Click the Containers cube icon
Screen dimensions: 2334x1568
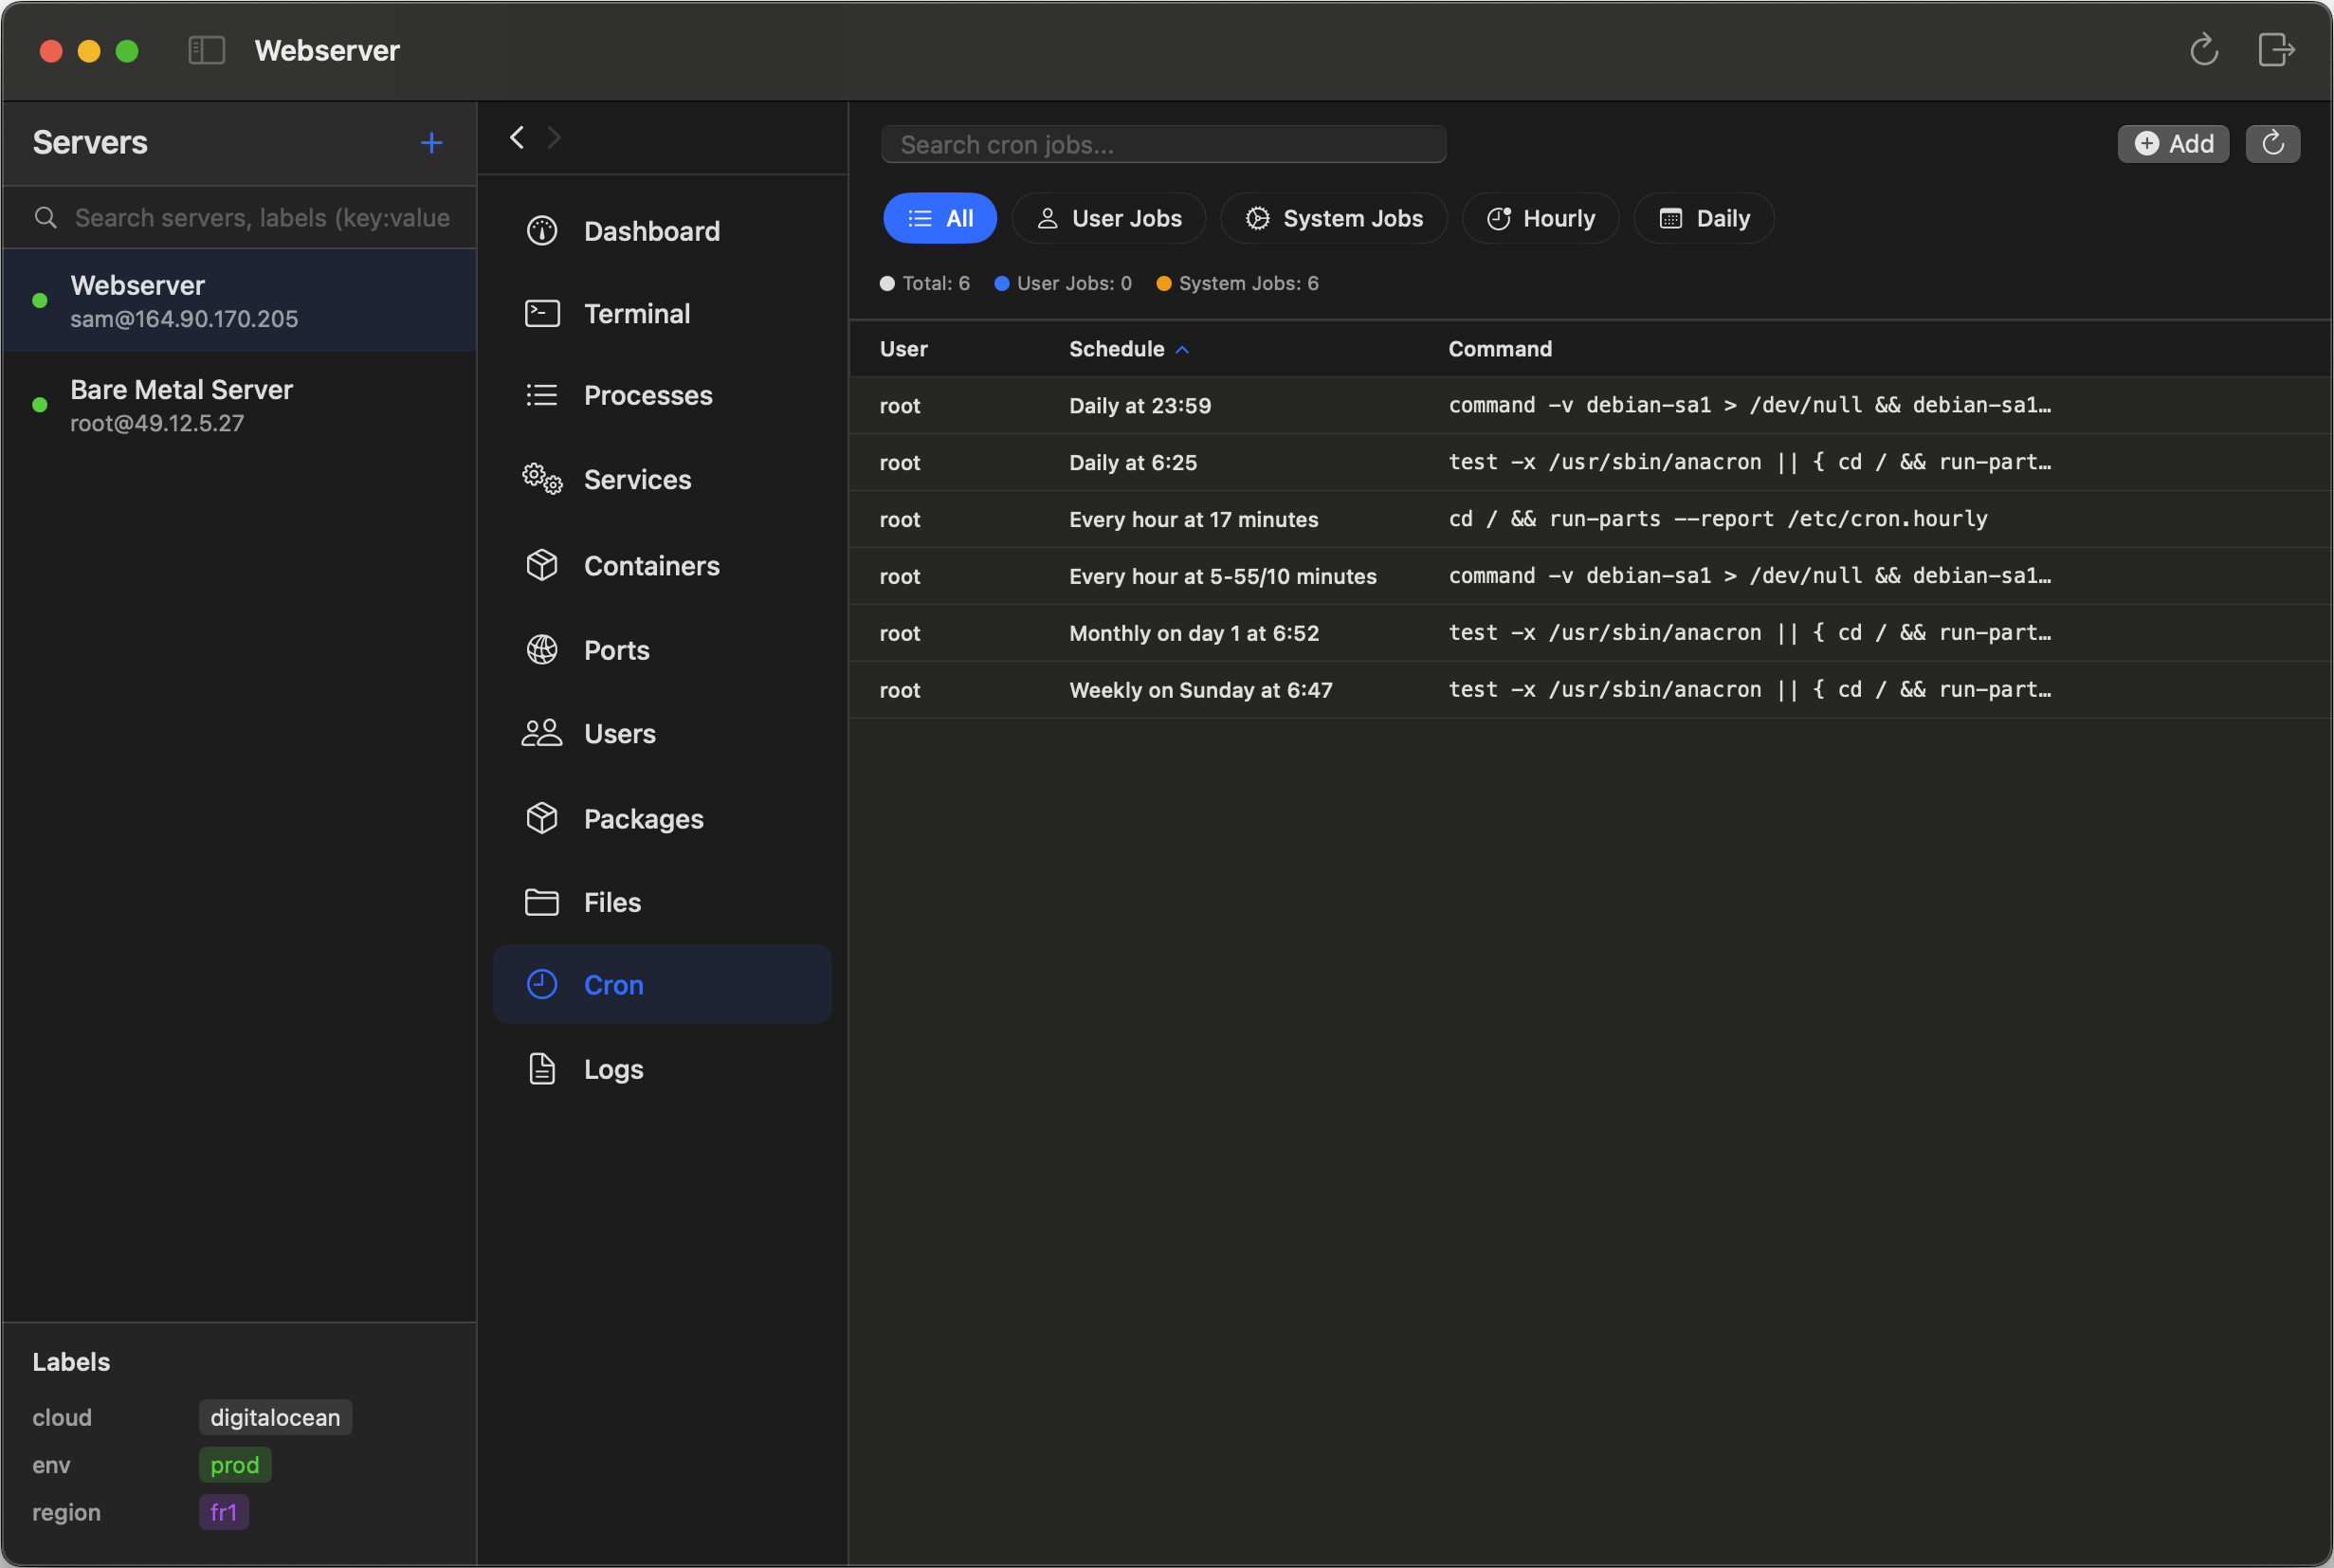click(542, 565)
